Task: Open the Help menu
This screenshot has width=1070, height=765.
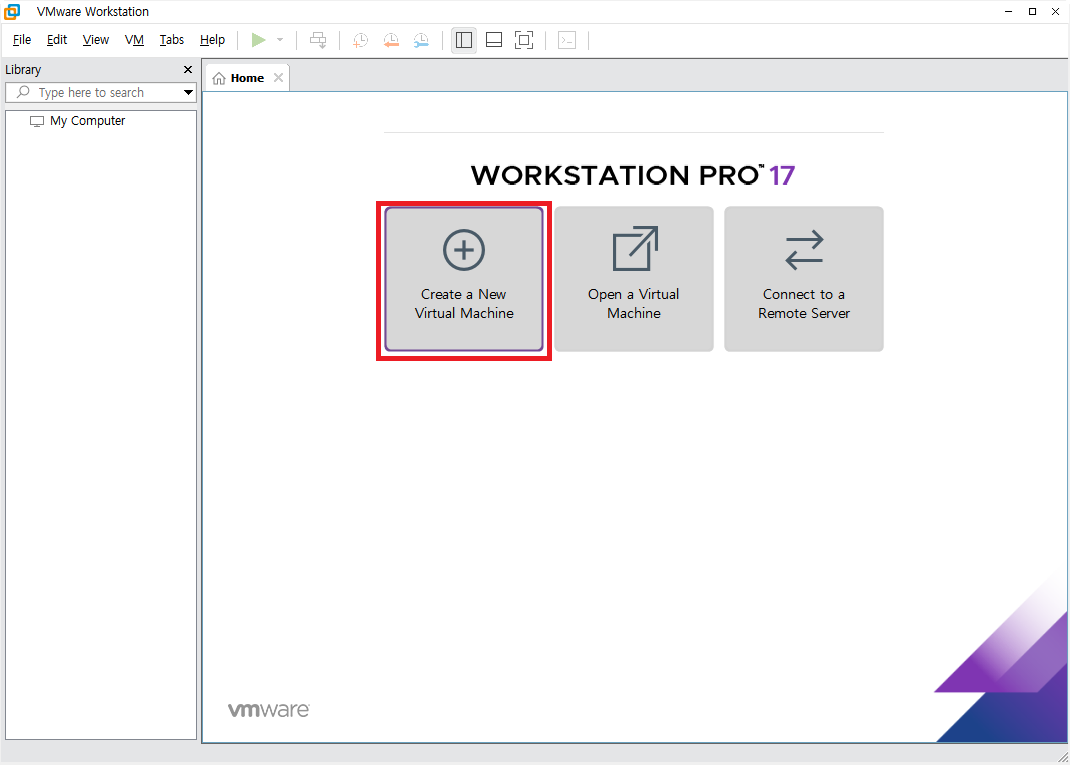Action: click(212, 40)
